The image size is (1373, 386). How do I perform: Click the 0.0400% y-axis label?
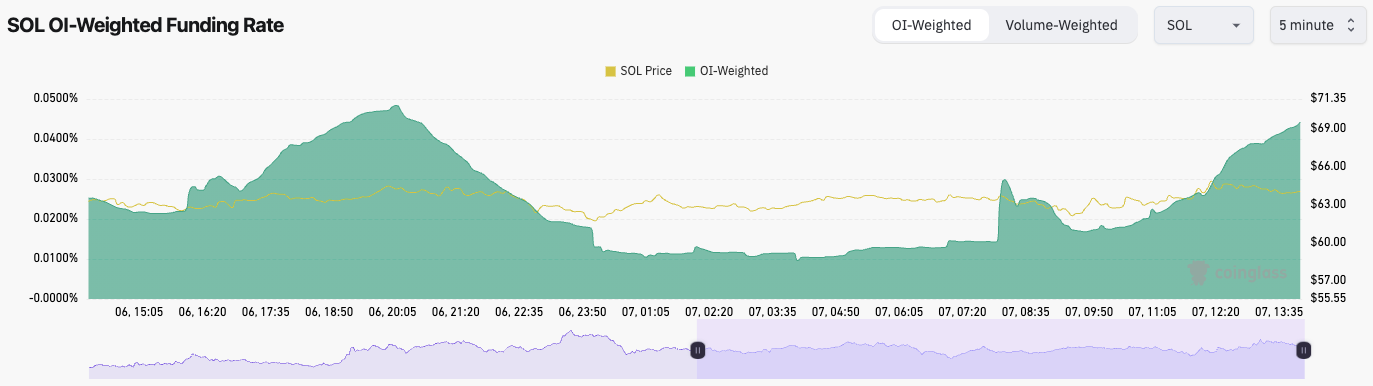click(56, 138)
